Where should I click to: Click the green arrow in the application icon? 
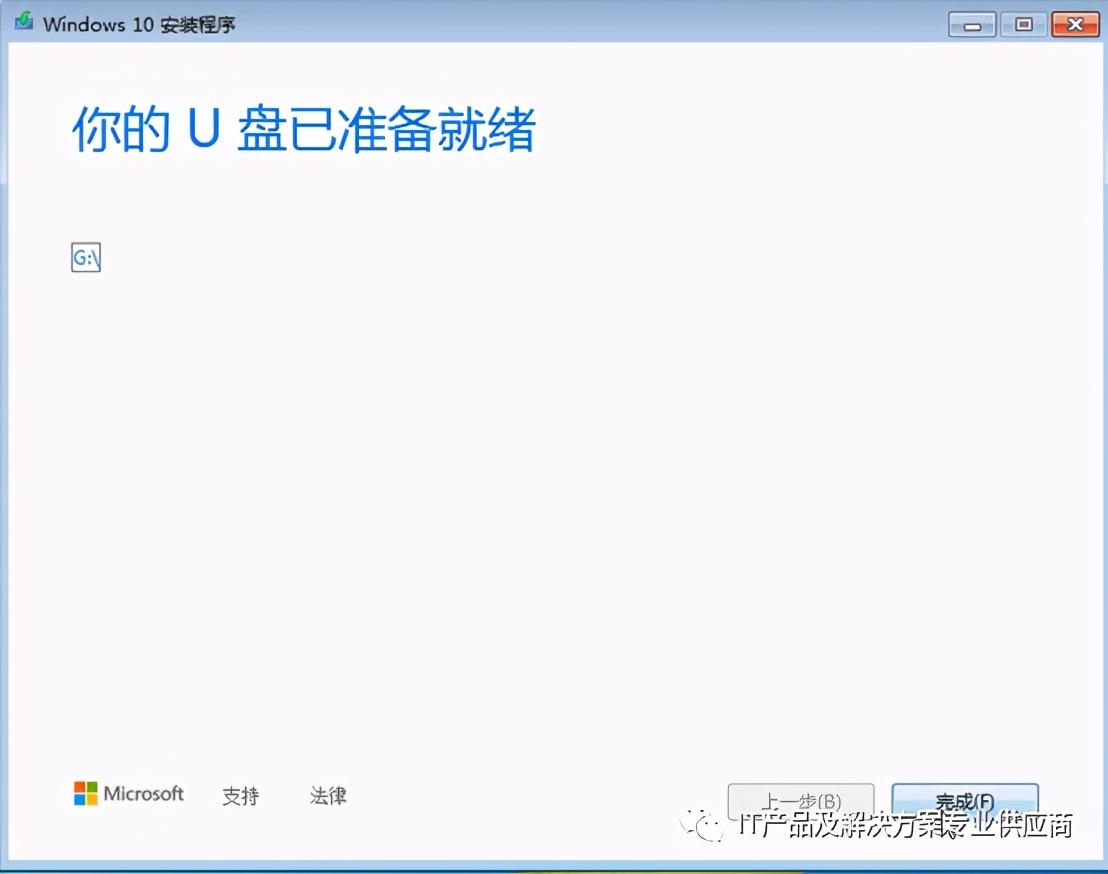point(22,19)
